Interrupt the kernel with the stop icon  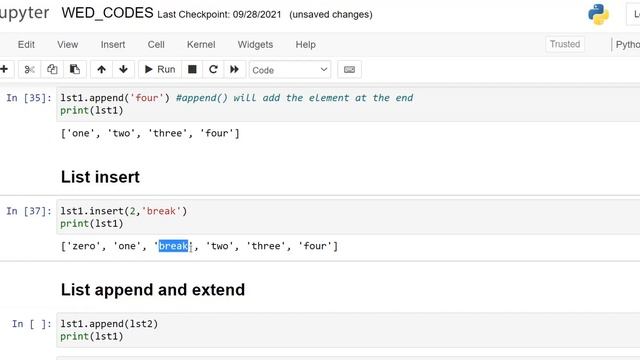(x=192, y=69)
